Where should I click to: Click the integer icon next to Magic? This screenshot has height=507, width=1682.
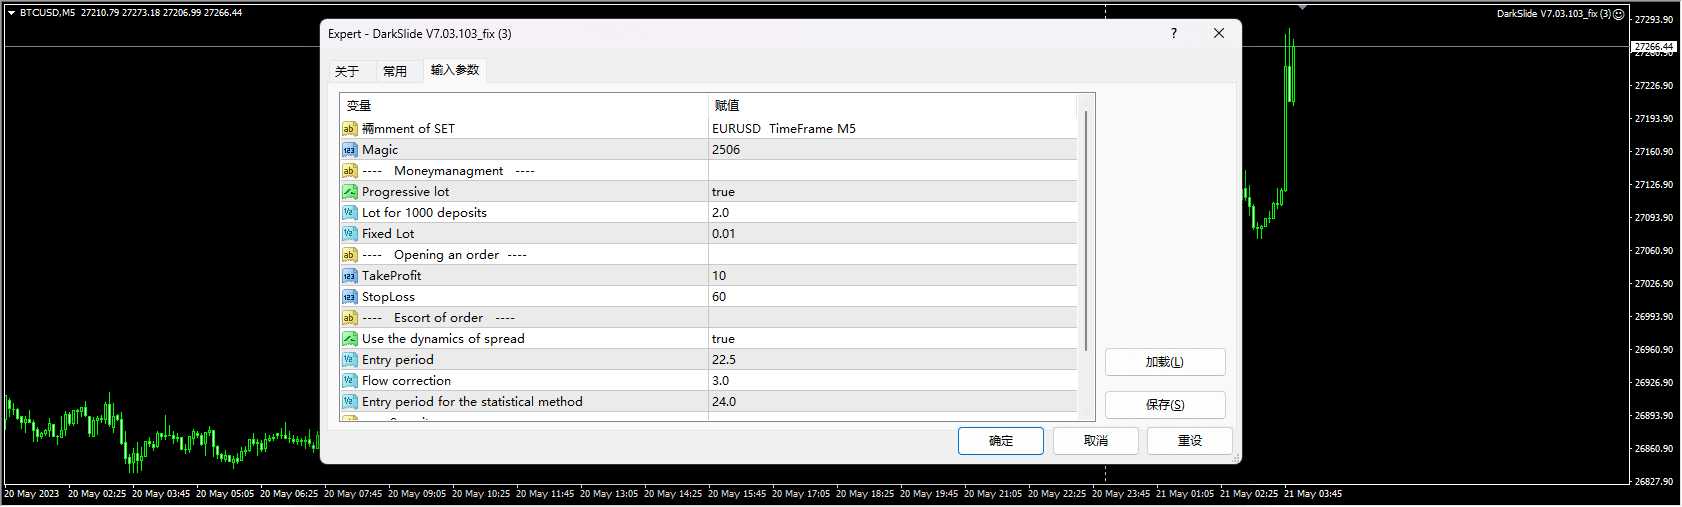tap(349, 150)
